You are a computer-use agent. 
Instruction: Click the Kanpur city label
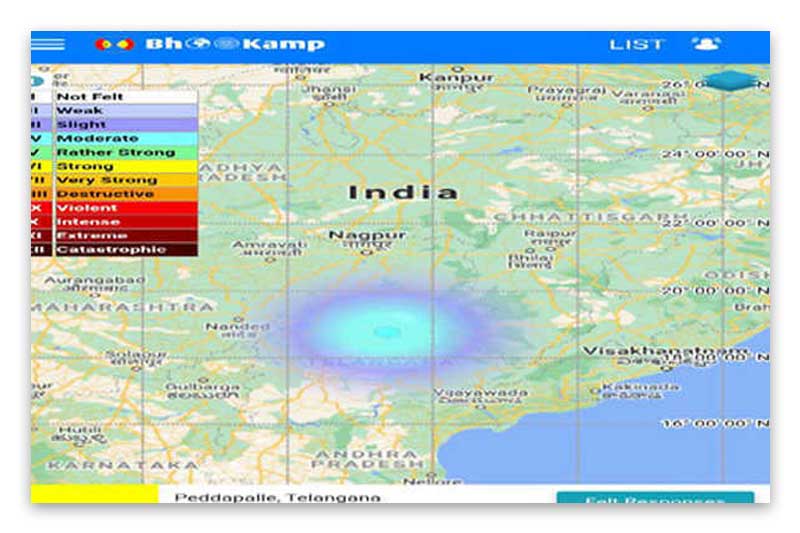[x=457, y=78]
